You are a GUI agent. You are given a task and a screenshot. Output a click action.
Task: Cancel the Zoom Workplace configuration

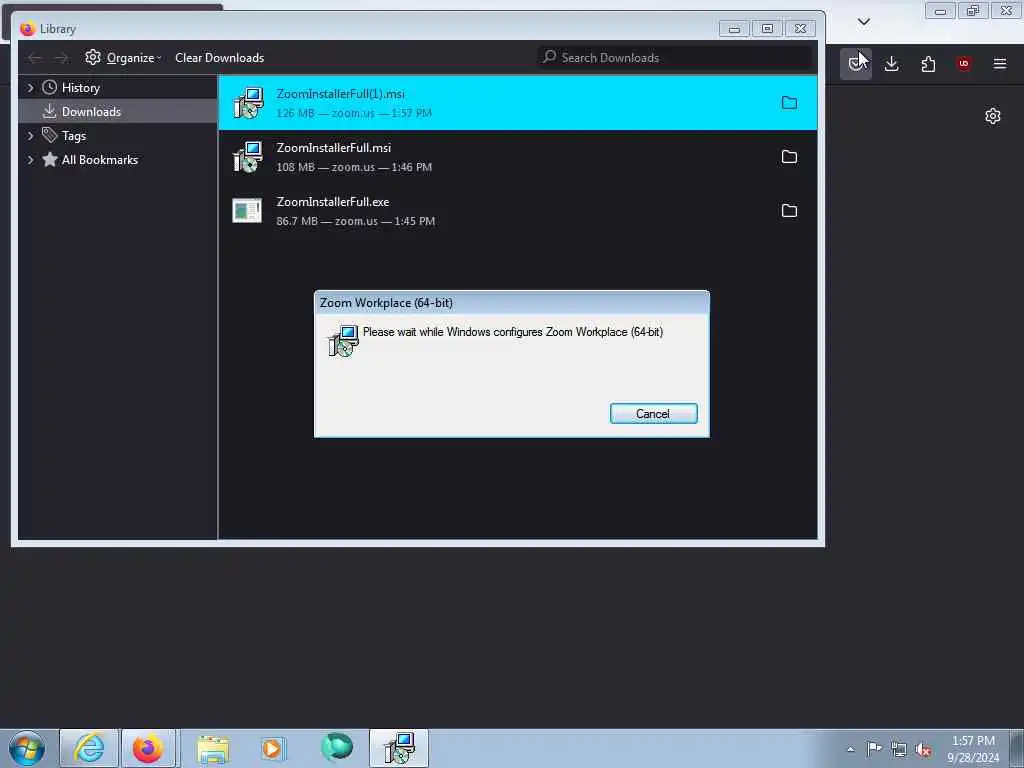pyautogui.click(x=653, y=413)
